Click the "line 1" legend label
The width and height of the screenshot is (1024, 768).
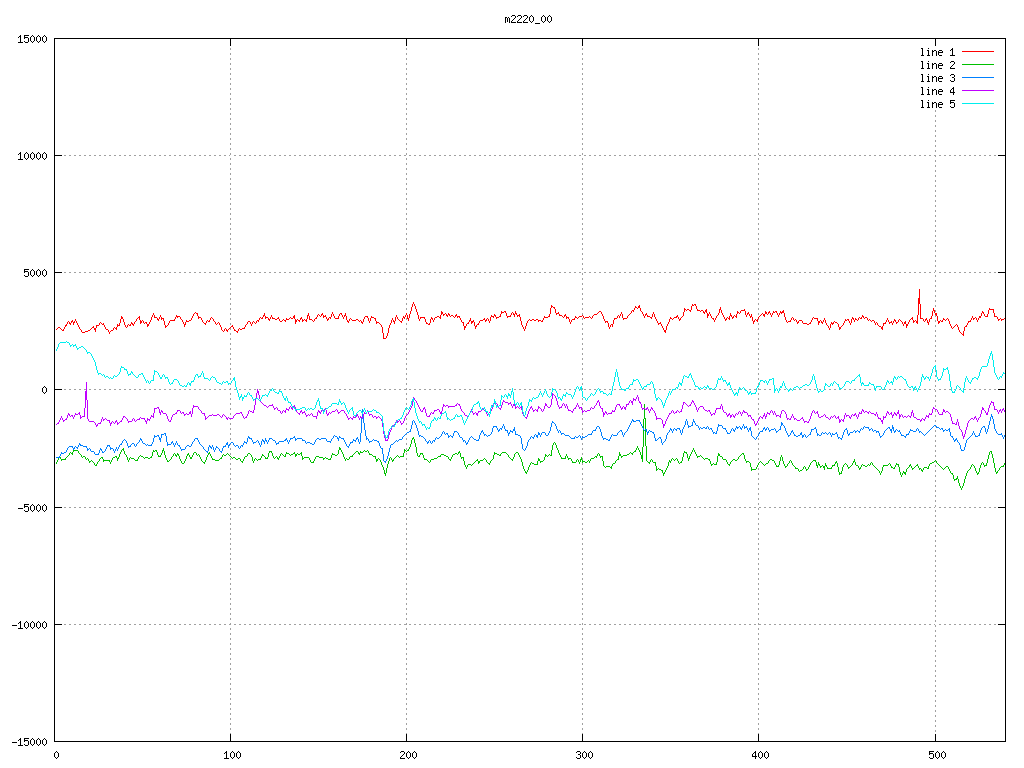(937, 52)
